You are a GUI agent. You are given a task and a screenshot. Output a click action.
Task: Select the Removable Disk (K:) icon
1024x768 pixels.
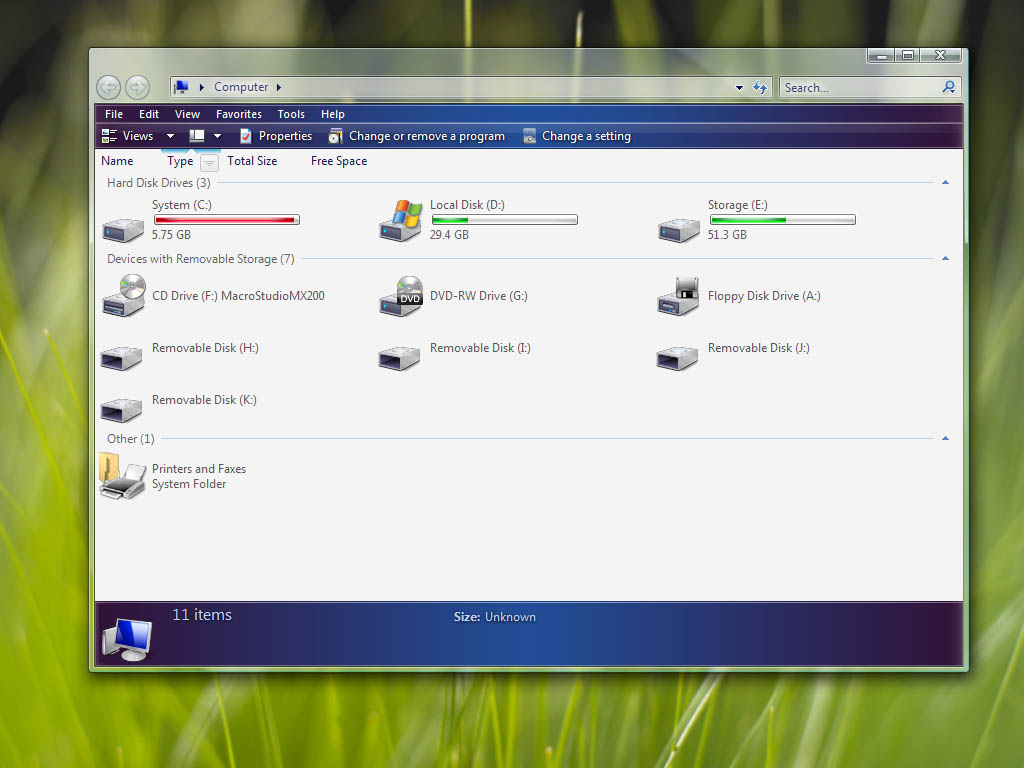tap(121, 409)
